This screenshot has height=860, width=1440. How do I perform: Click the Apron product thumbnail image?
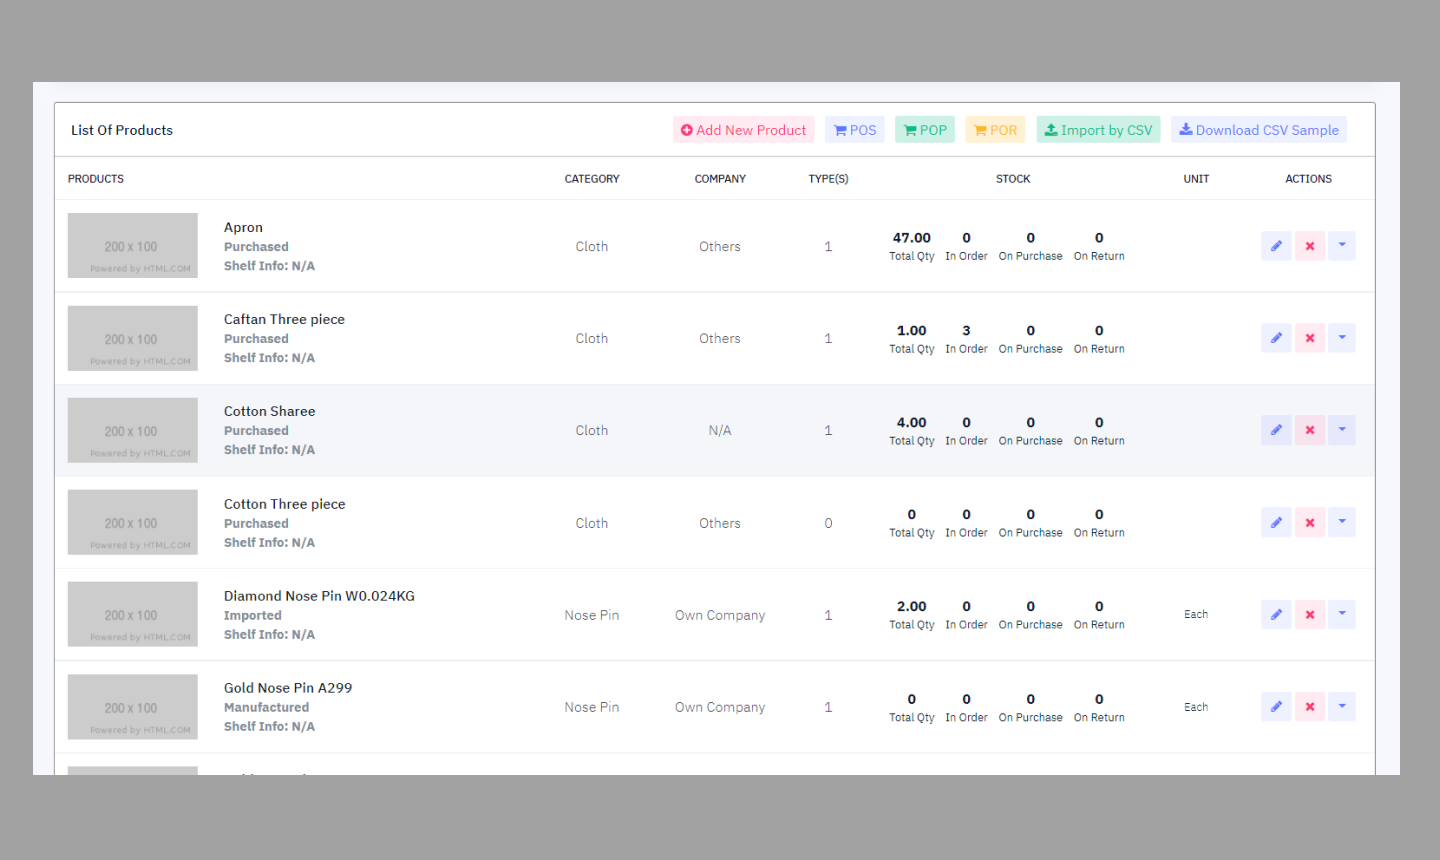(x=132, y=246)
